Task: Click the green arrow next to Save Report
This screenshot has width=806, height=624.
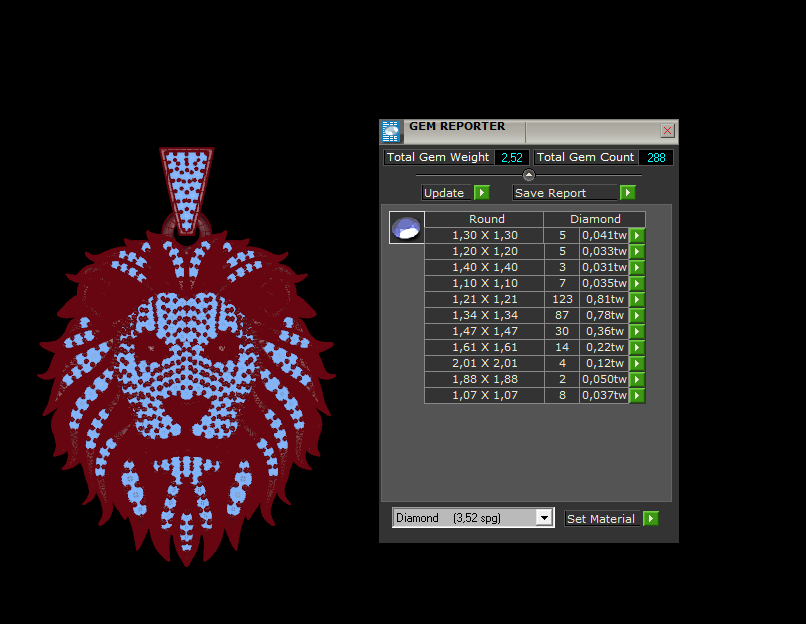Action: 627,193
